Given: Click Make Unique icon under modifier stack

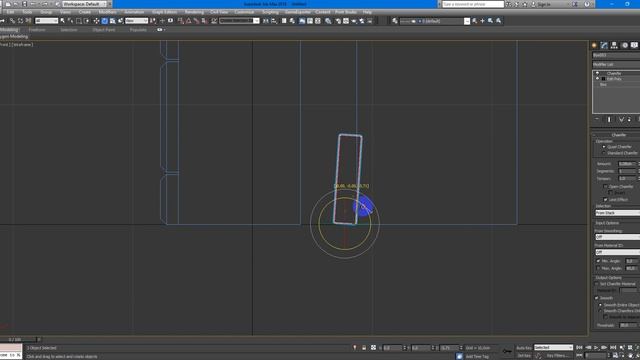Looking at the screenshot, I should point(621,119).
